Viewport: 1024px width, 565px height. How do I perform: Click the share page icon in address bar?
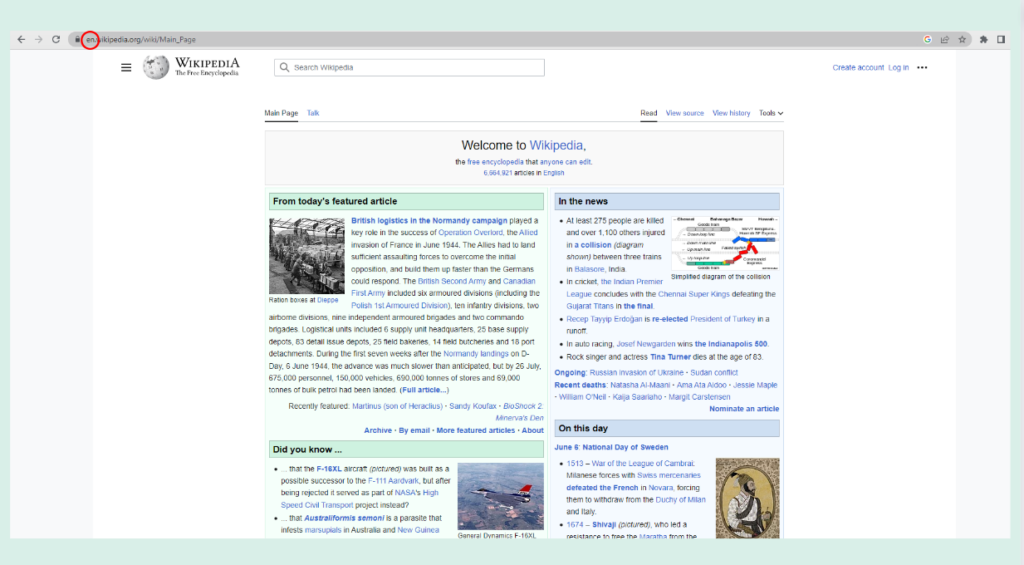[x=945, y=40]
